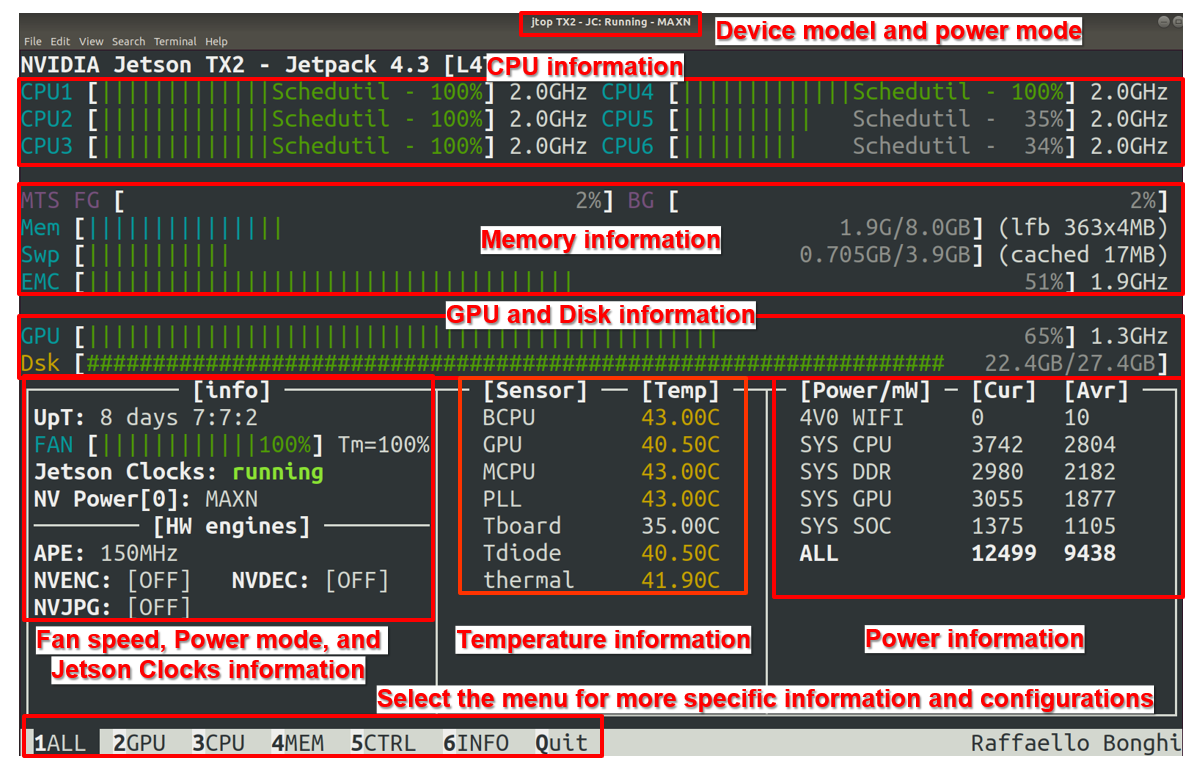This screenshot has width=1185, height=758.
Task: Click the window title 'jtop TX2 - JC: Running - MAXN'
Action: (611, 22)
